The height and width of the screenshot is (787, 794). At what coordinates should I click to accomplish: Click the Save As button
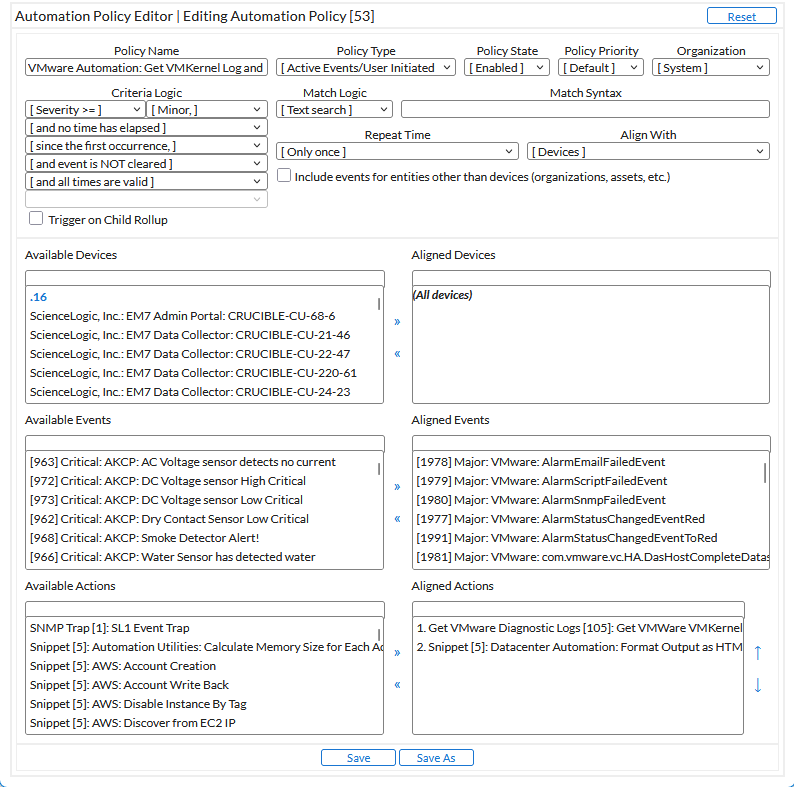(x=436, y=758)
